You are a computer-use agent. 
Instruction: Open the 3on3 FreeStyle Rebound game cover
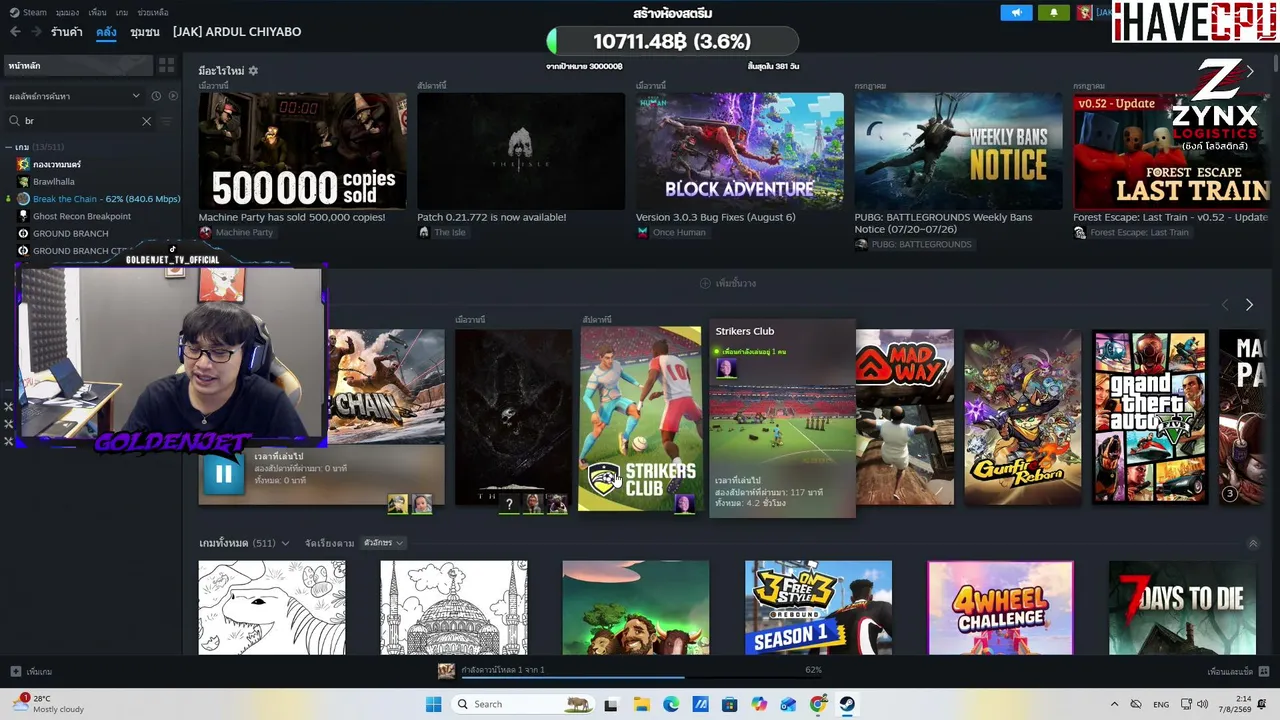(x=818, y=608)
